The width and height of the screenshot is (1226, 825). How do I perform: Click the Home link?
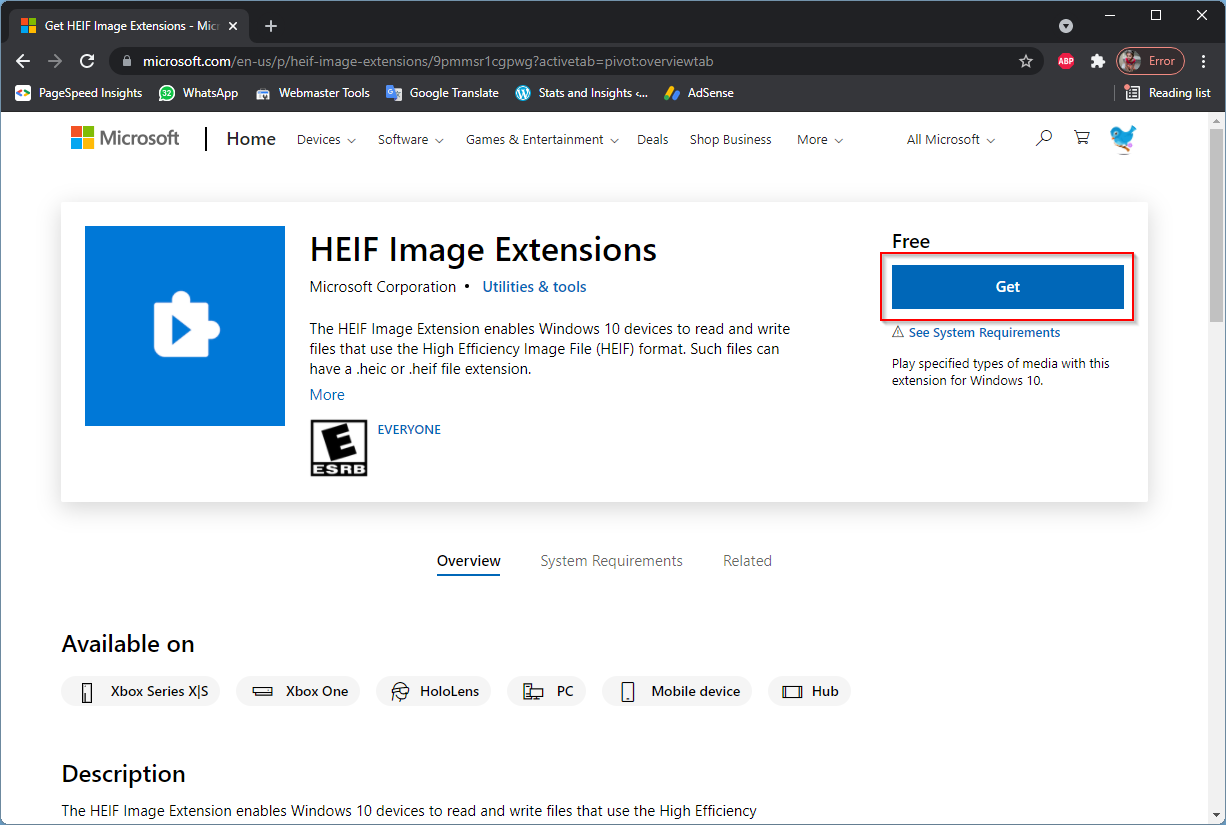coord(251,139)
